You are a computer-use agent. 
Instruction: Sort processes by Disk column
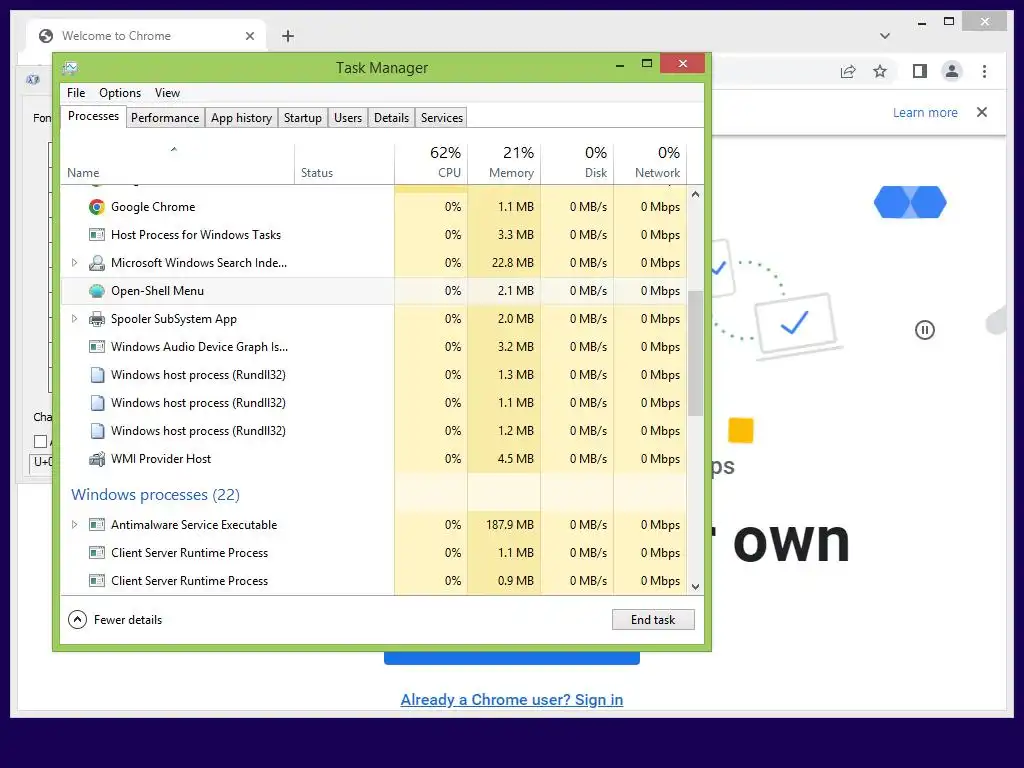click(x=577, y=162)
